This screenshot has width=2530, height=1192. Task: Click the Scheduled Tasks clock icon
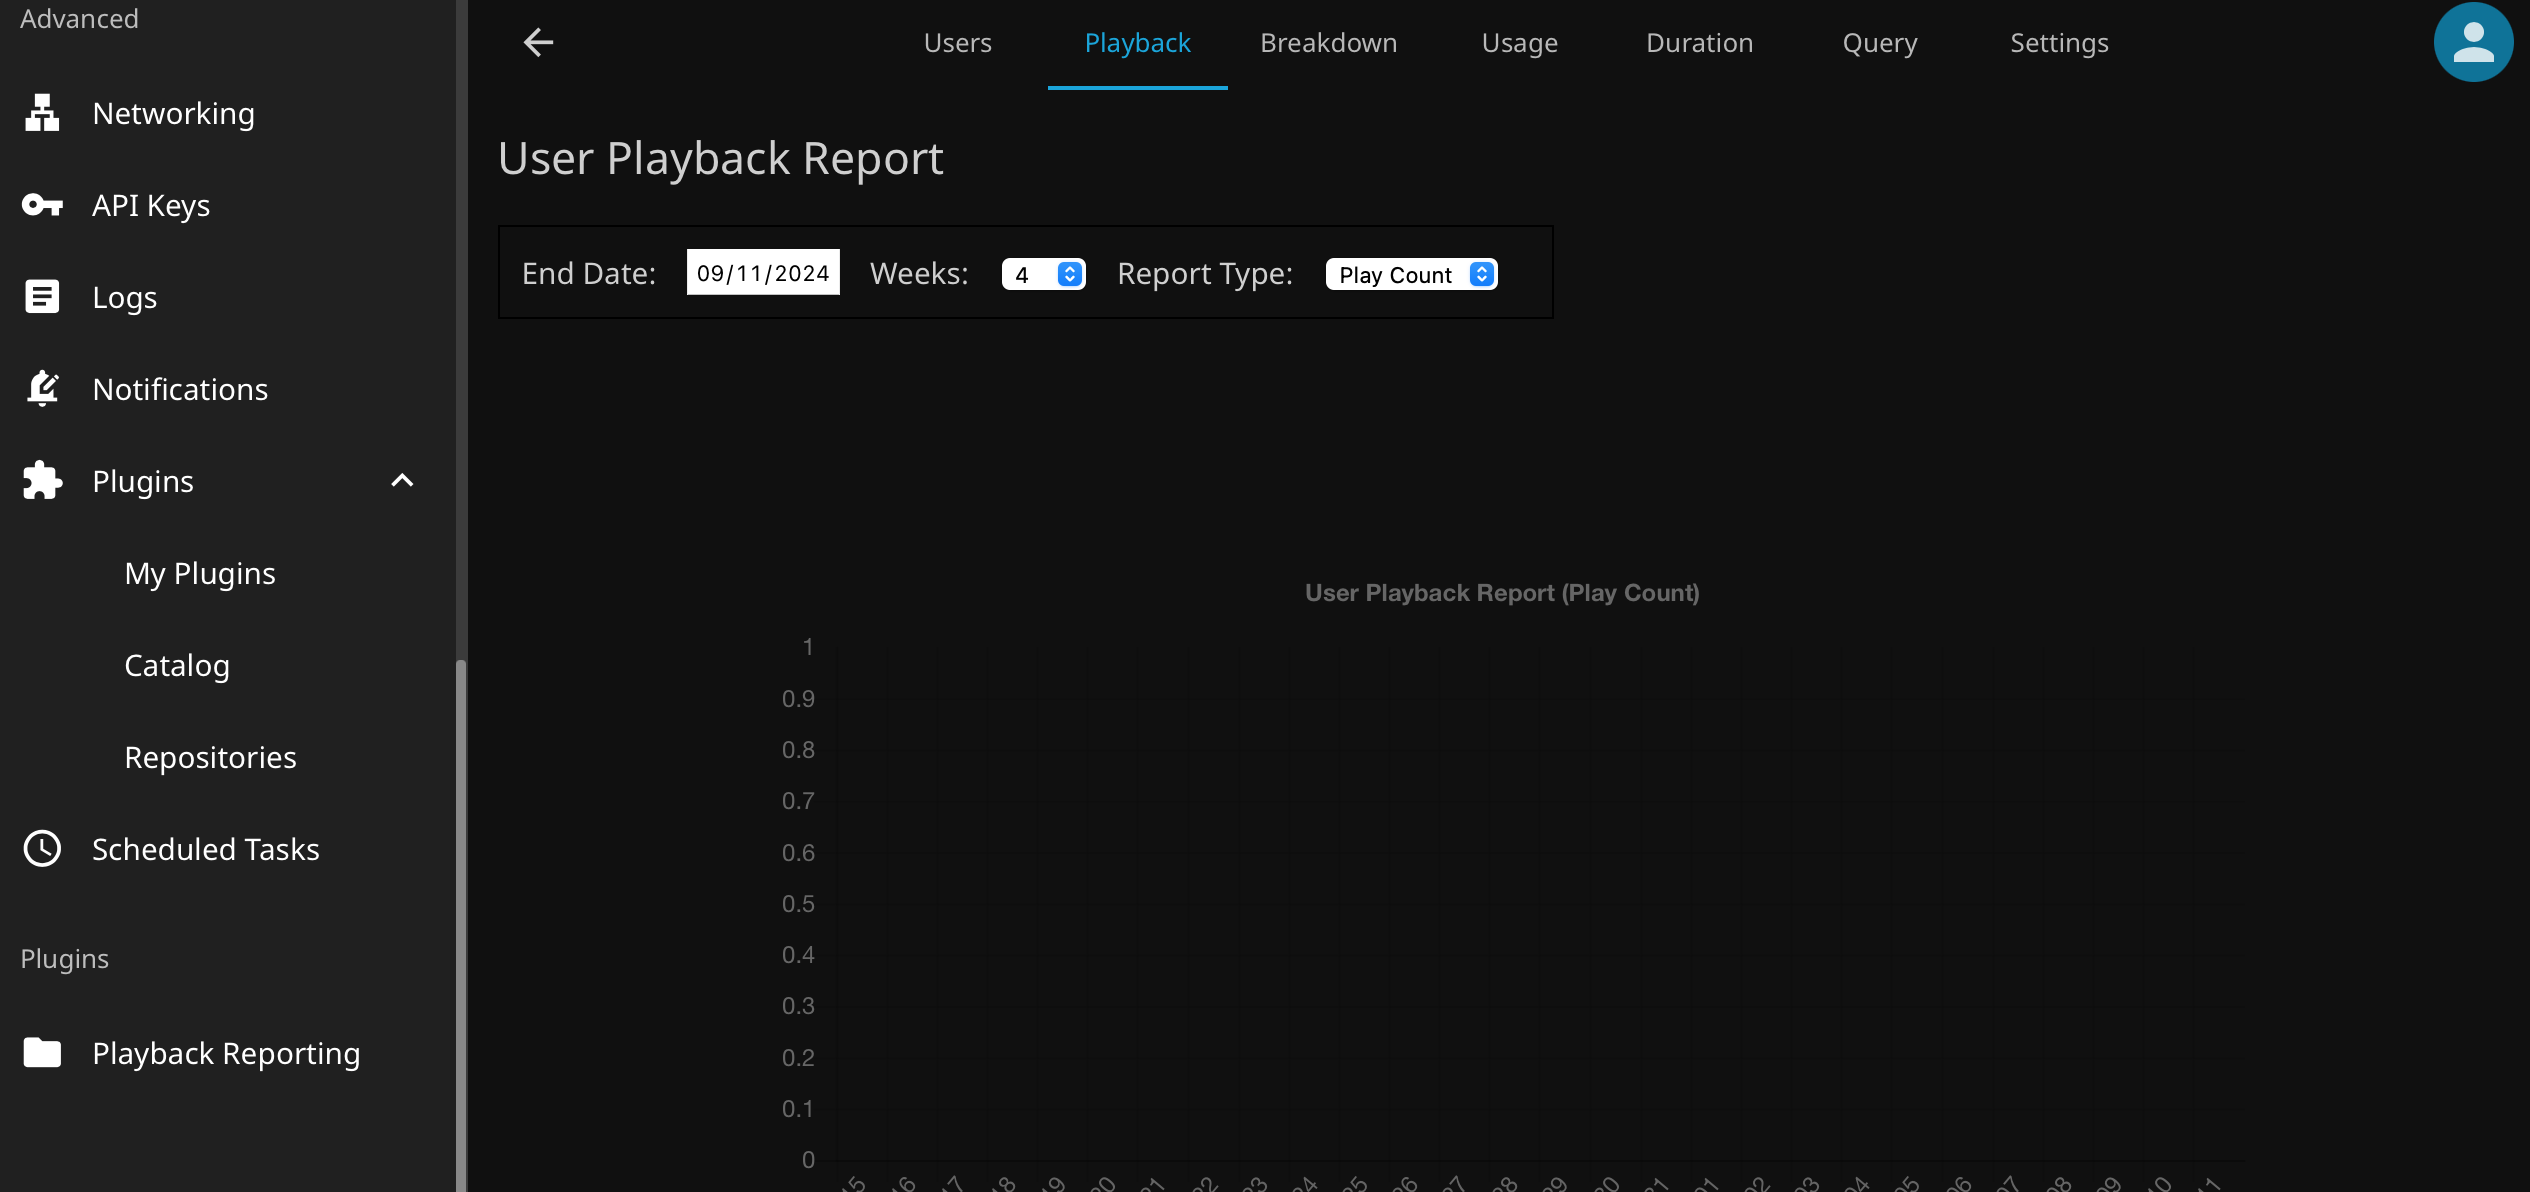42,849
